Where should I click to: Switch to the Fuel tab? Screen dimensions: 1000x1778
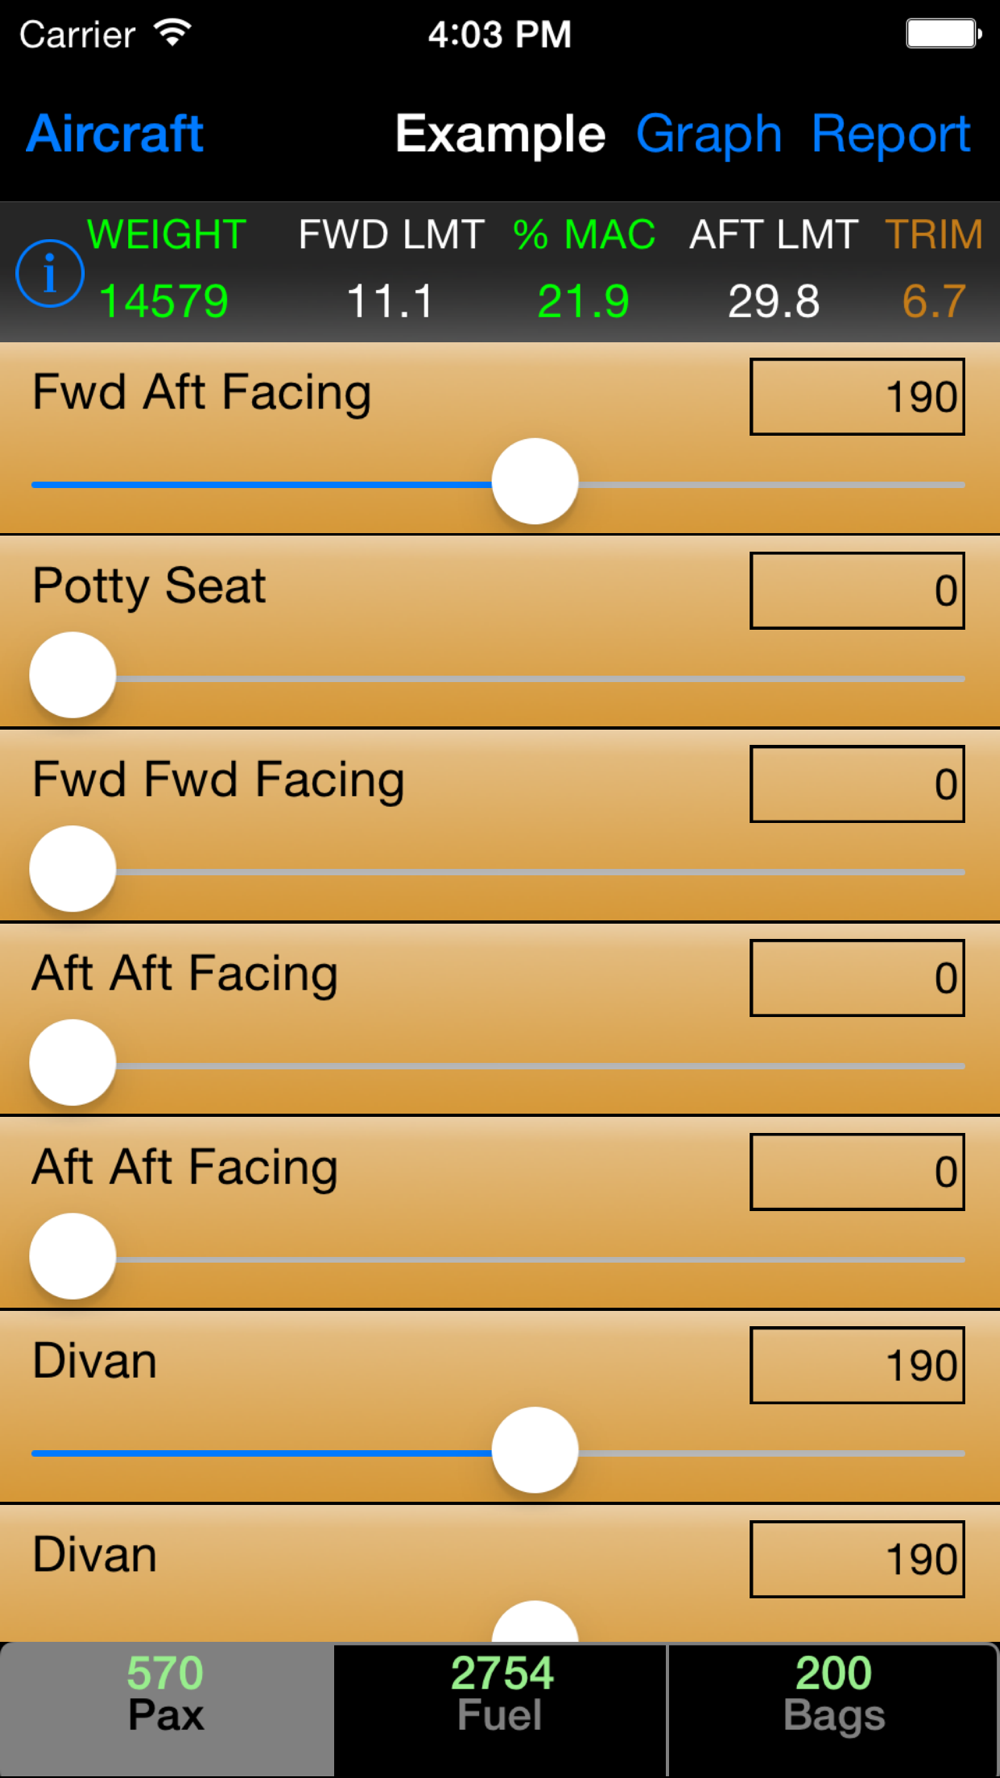[x=500, y=1710]
